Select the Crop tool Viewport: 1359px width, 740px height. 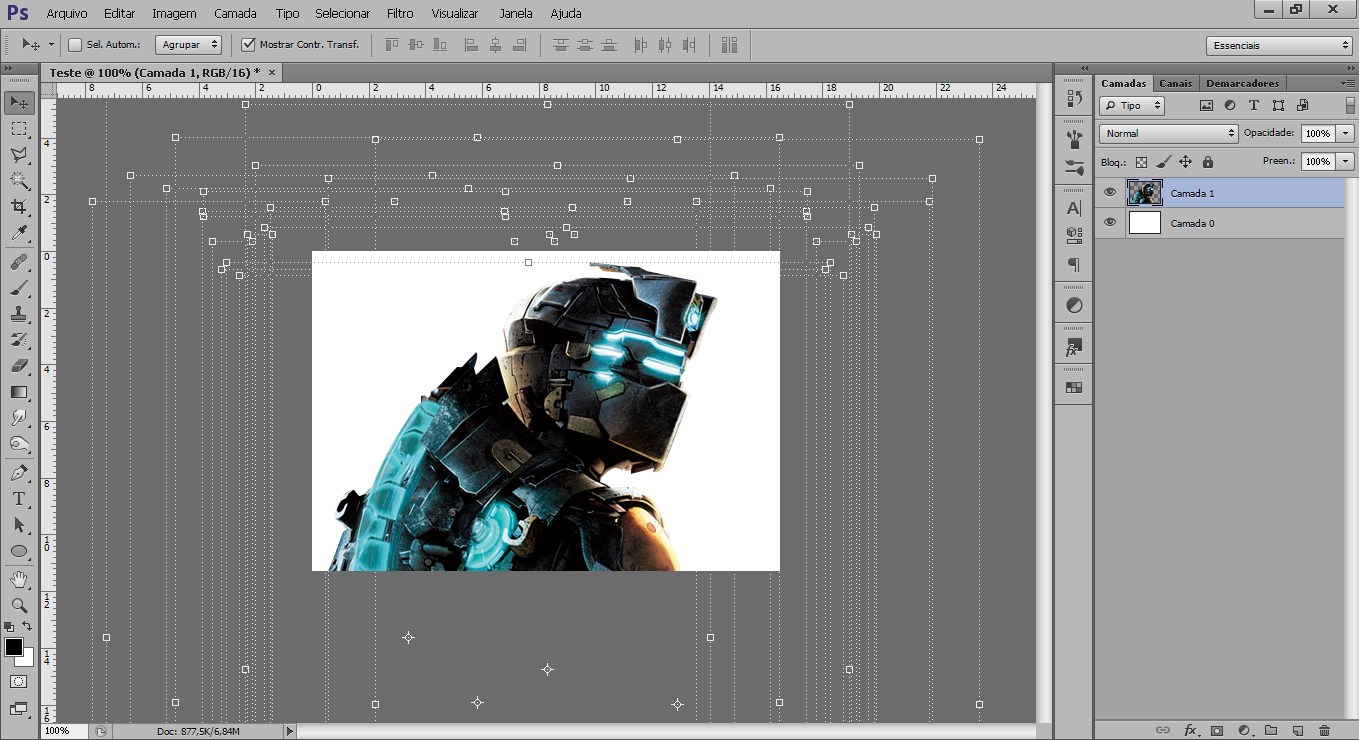click(x=19, y=207)
